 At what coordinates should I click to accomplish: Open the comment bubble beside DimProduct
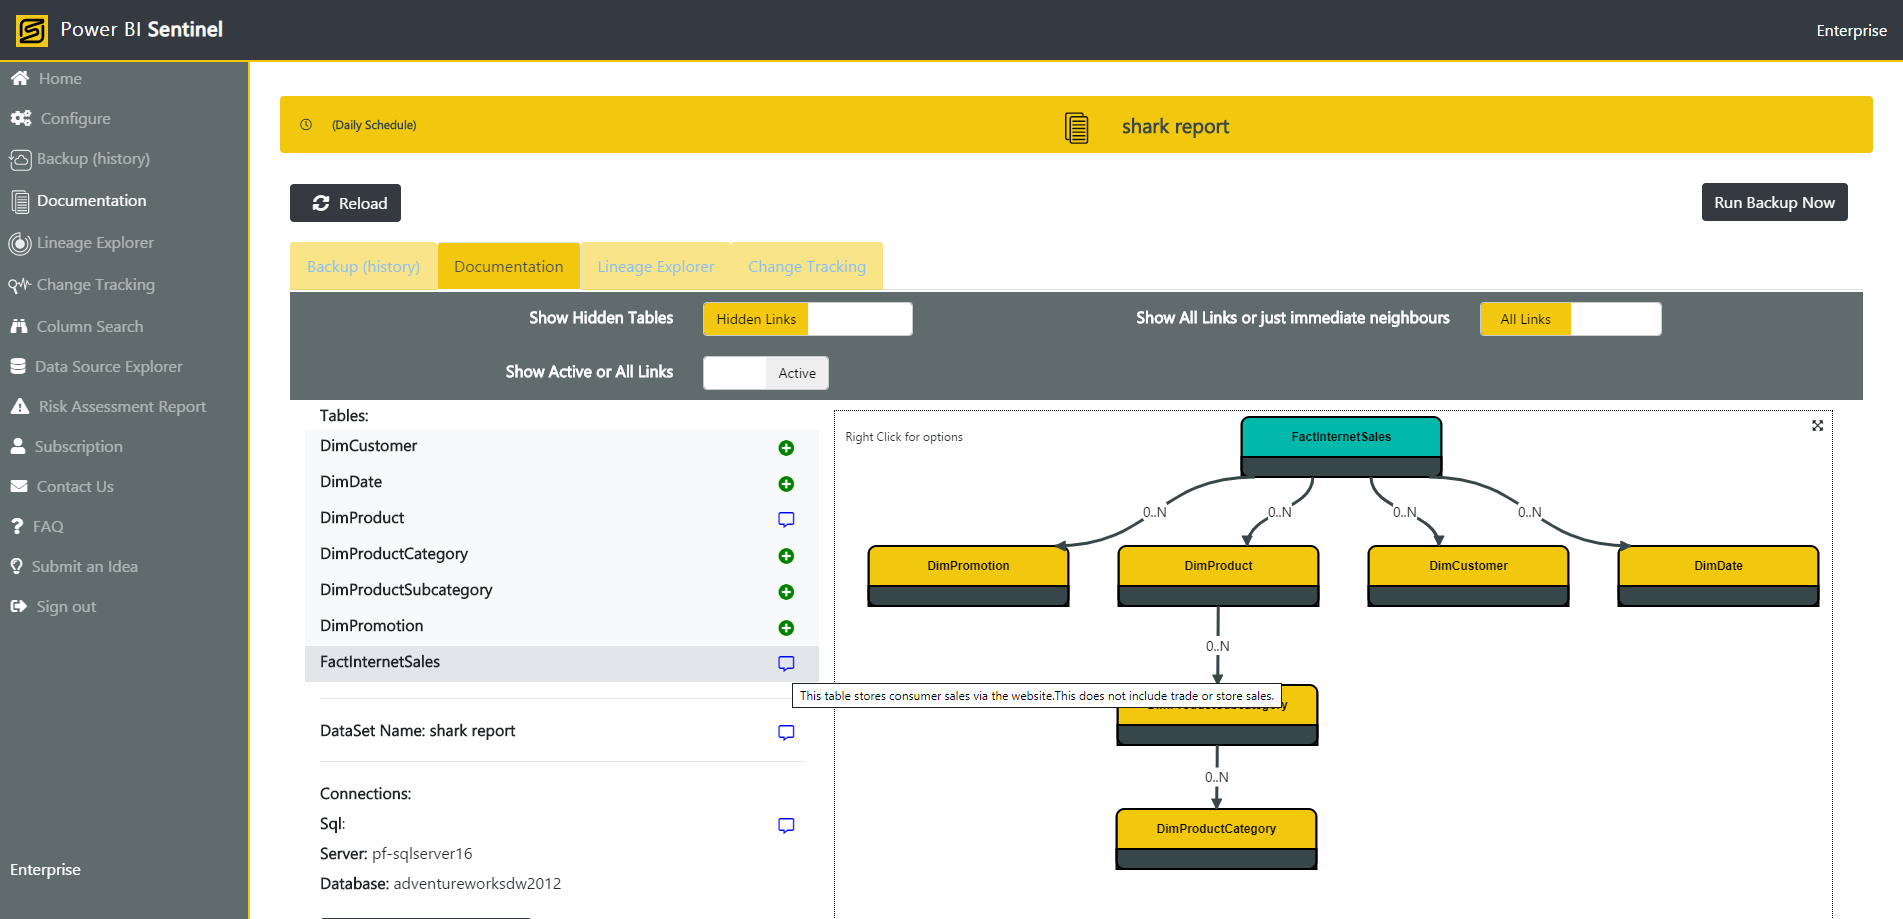[786, 519]
